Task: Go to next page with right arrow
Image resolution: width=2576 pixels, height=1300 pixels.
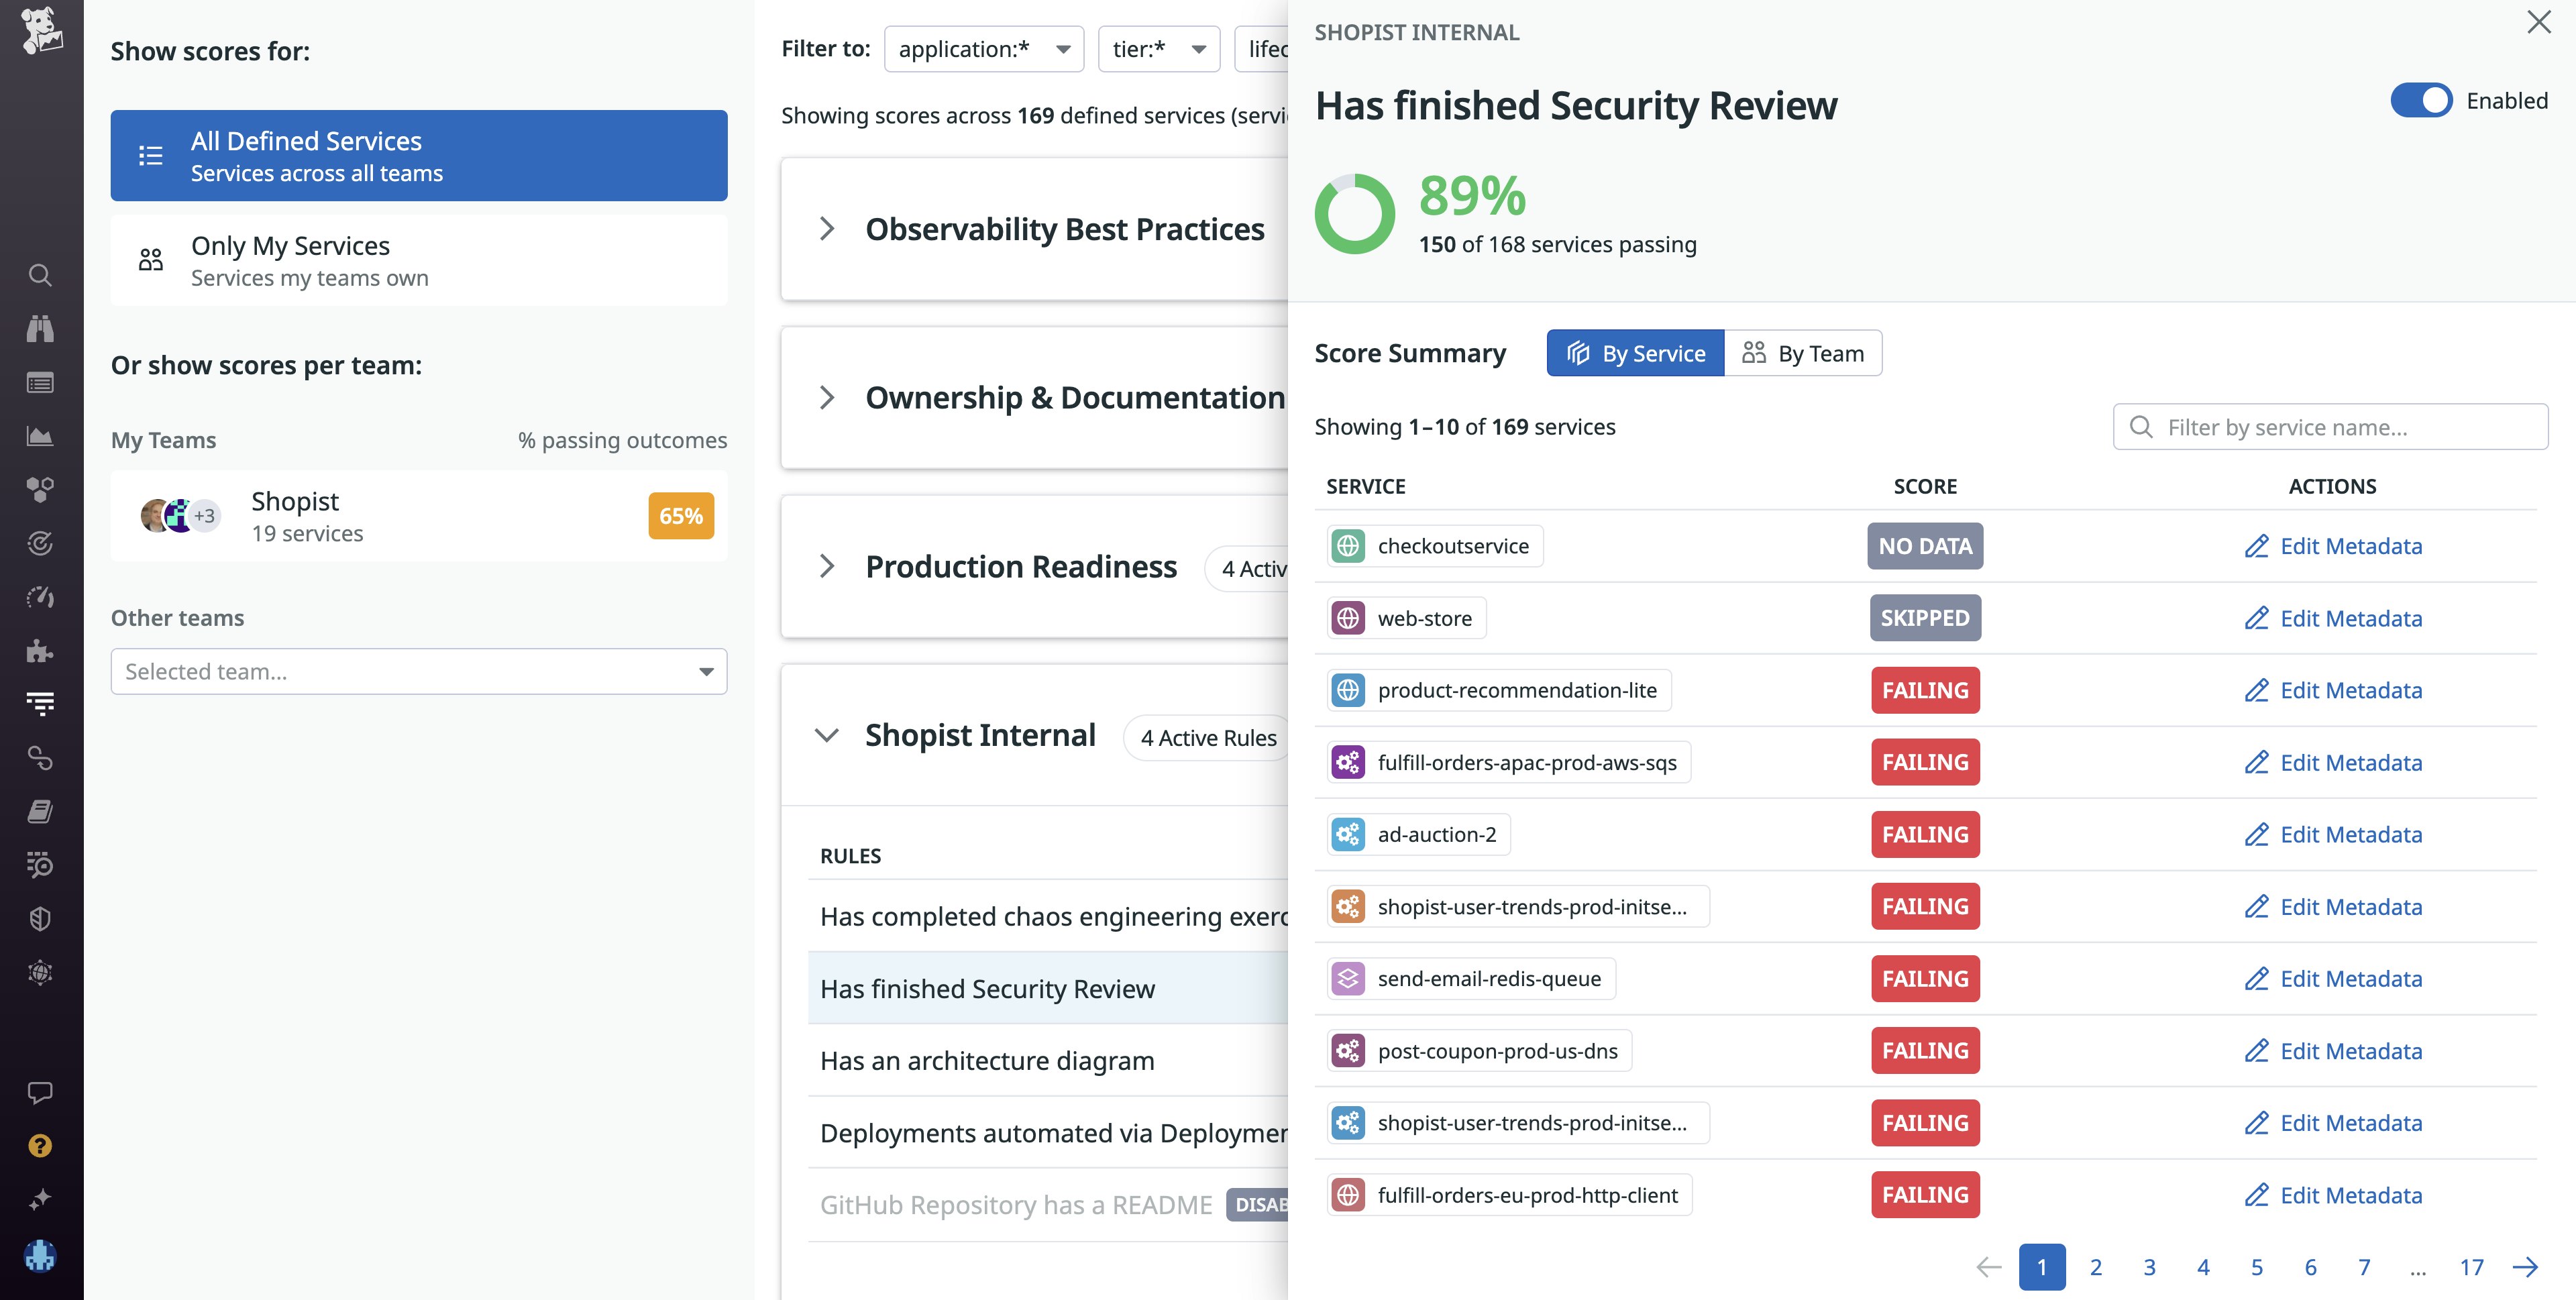Action: pyautogui.click(x=2525, y=1268)
